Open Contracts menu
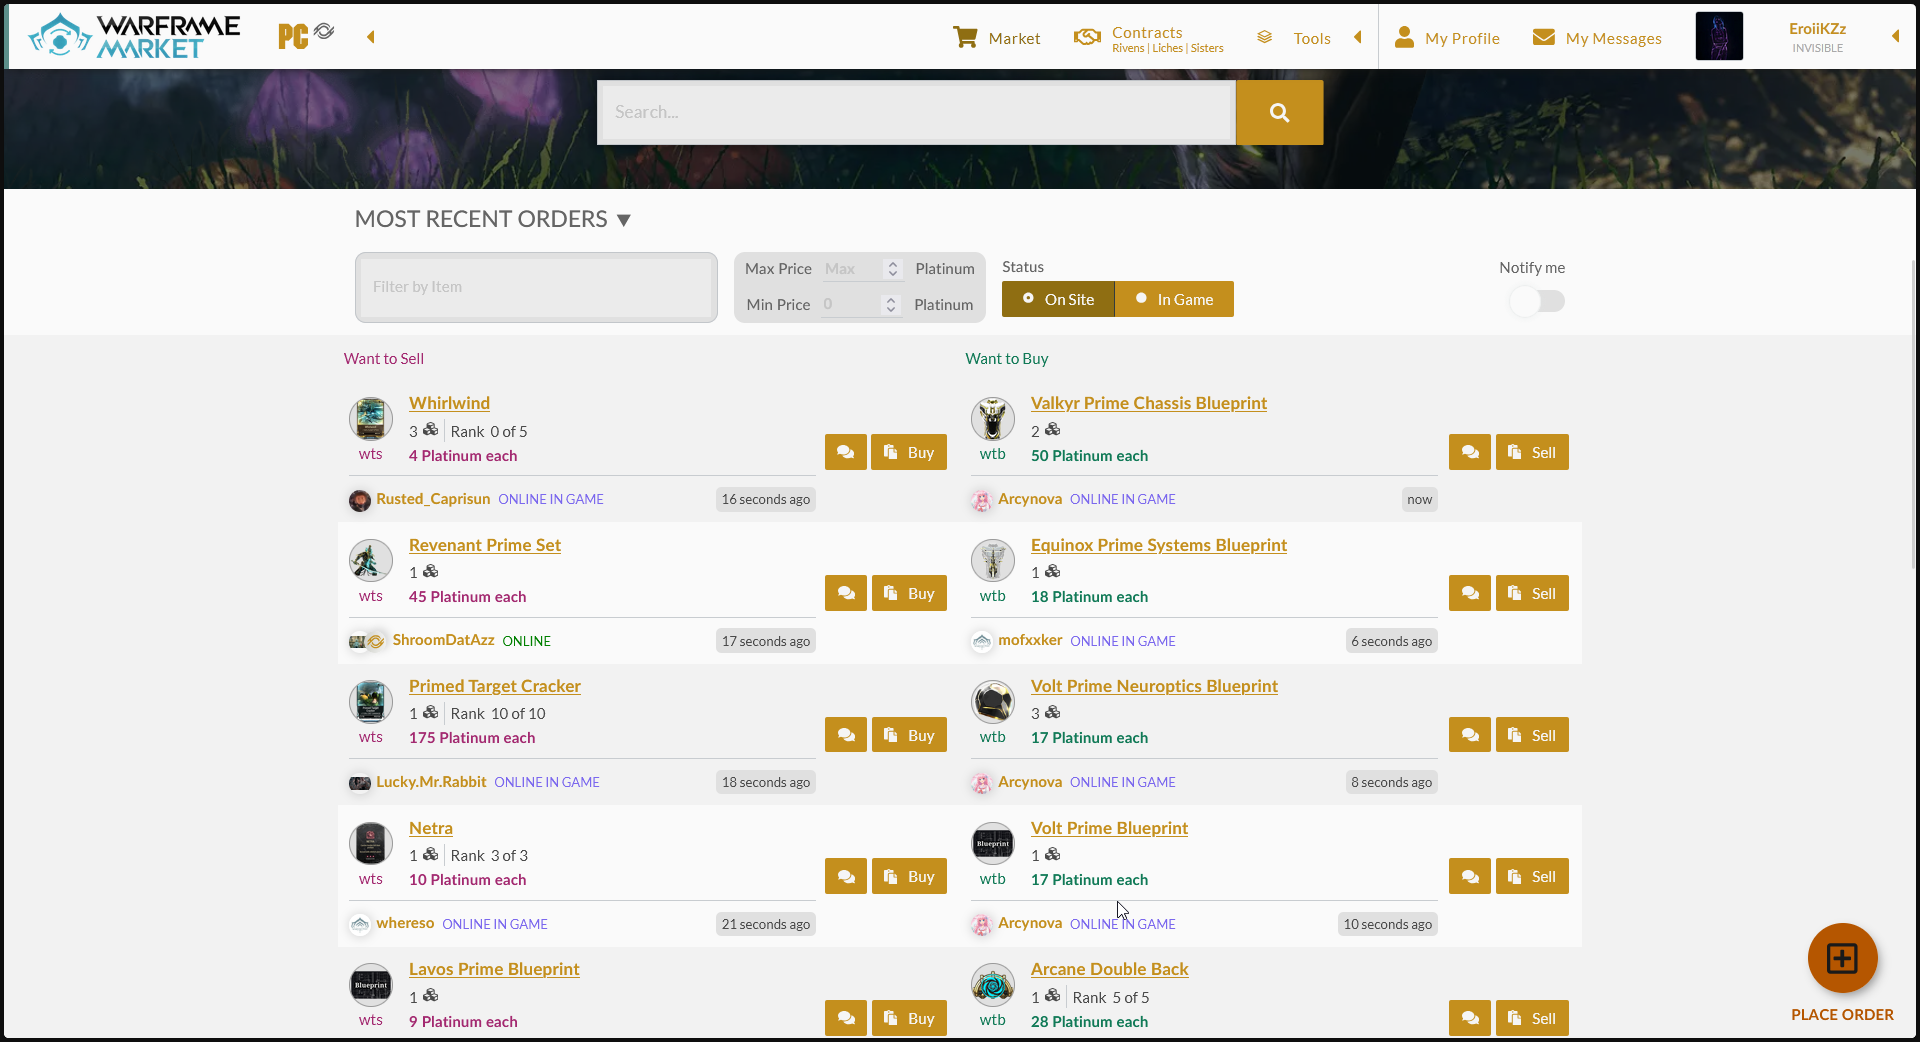 (x=1148, y=38)
